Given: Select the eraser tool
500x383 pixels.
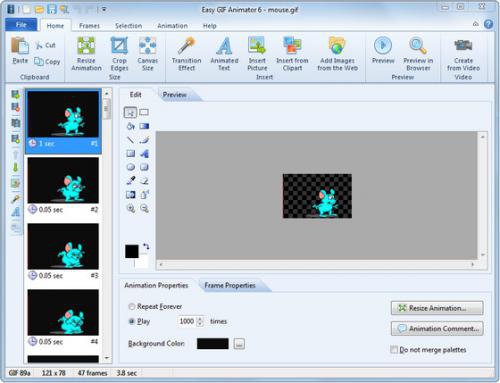Looking at the screenshot, I should click(144, 181).
